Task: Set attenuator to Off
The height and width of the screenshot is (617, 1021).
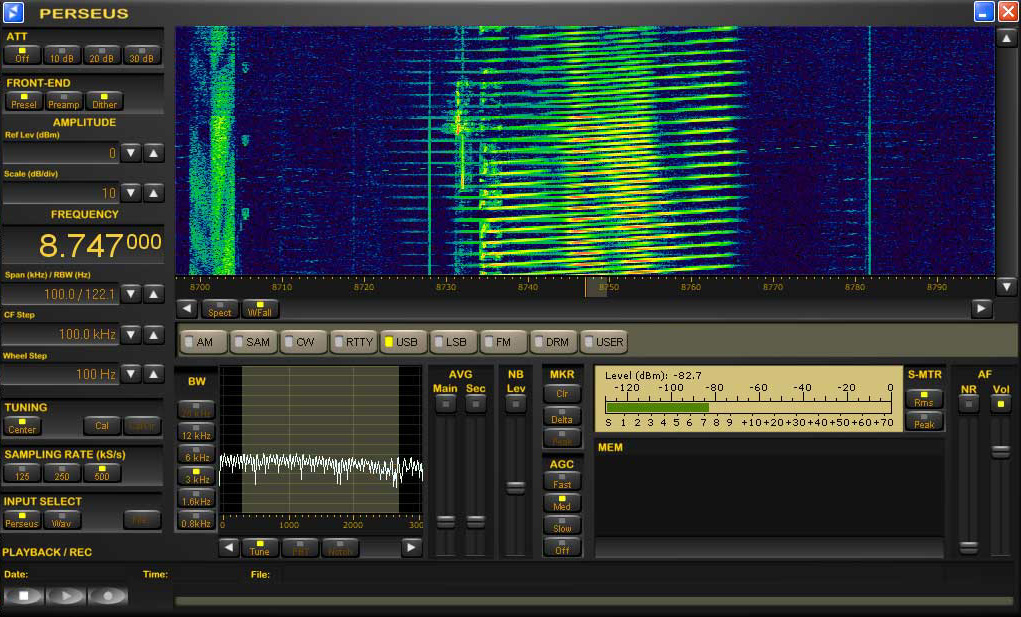Action: tap(22, 55)
